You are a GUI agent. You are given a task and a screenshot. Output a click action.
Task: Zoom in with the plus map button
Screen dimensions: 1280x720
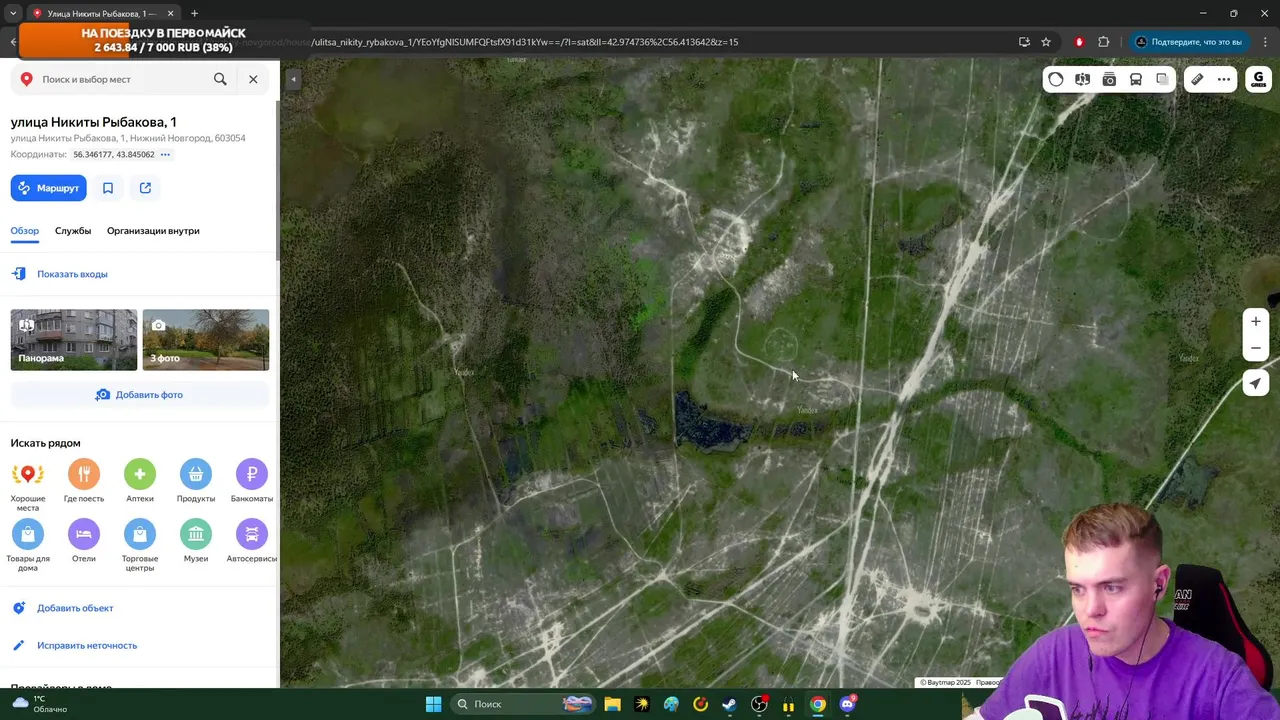1256,321
